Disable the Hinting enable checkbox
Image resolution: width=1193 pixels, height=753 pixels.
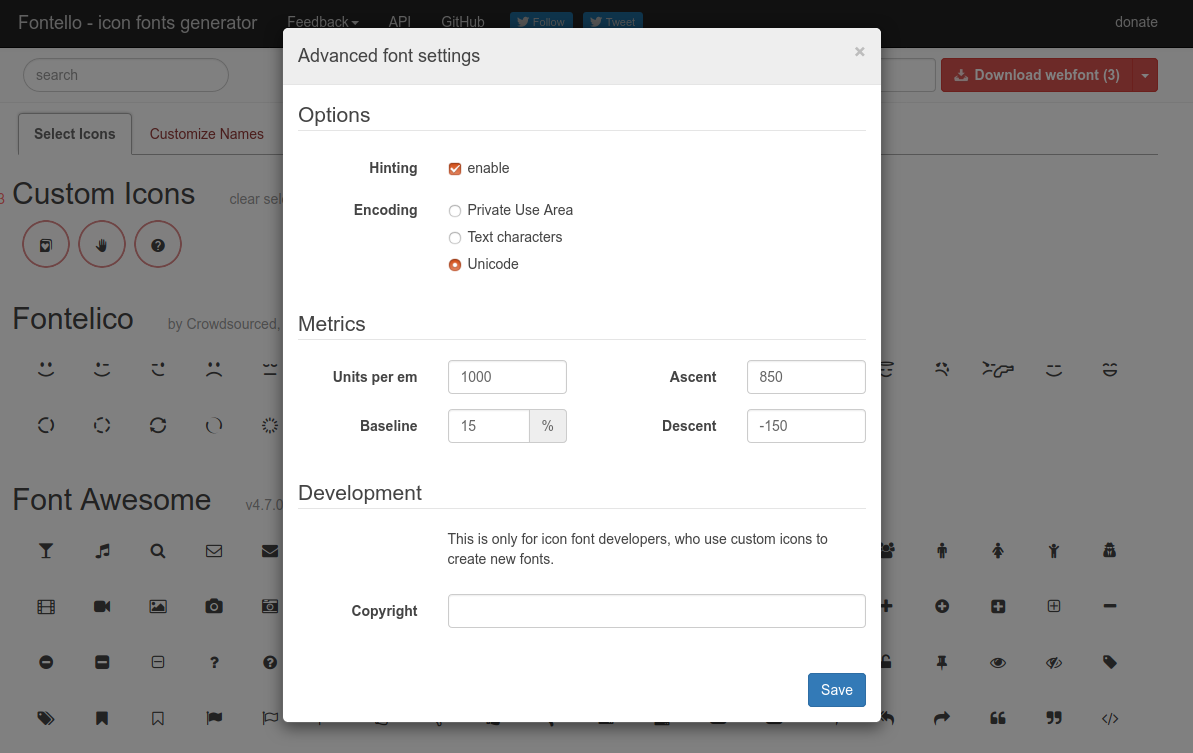click(455, 168)
